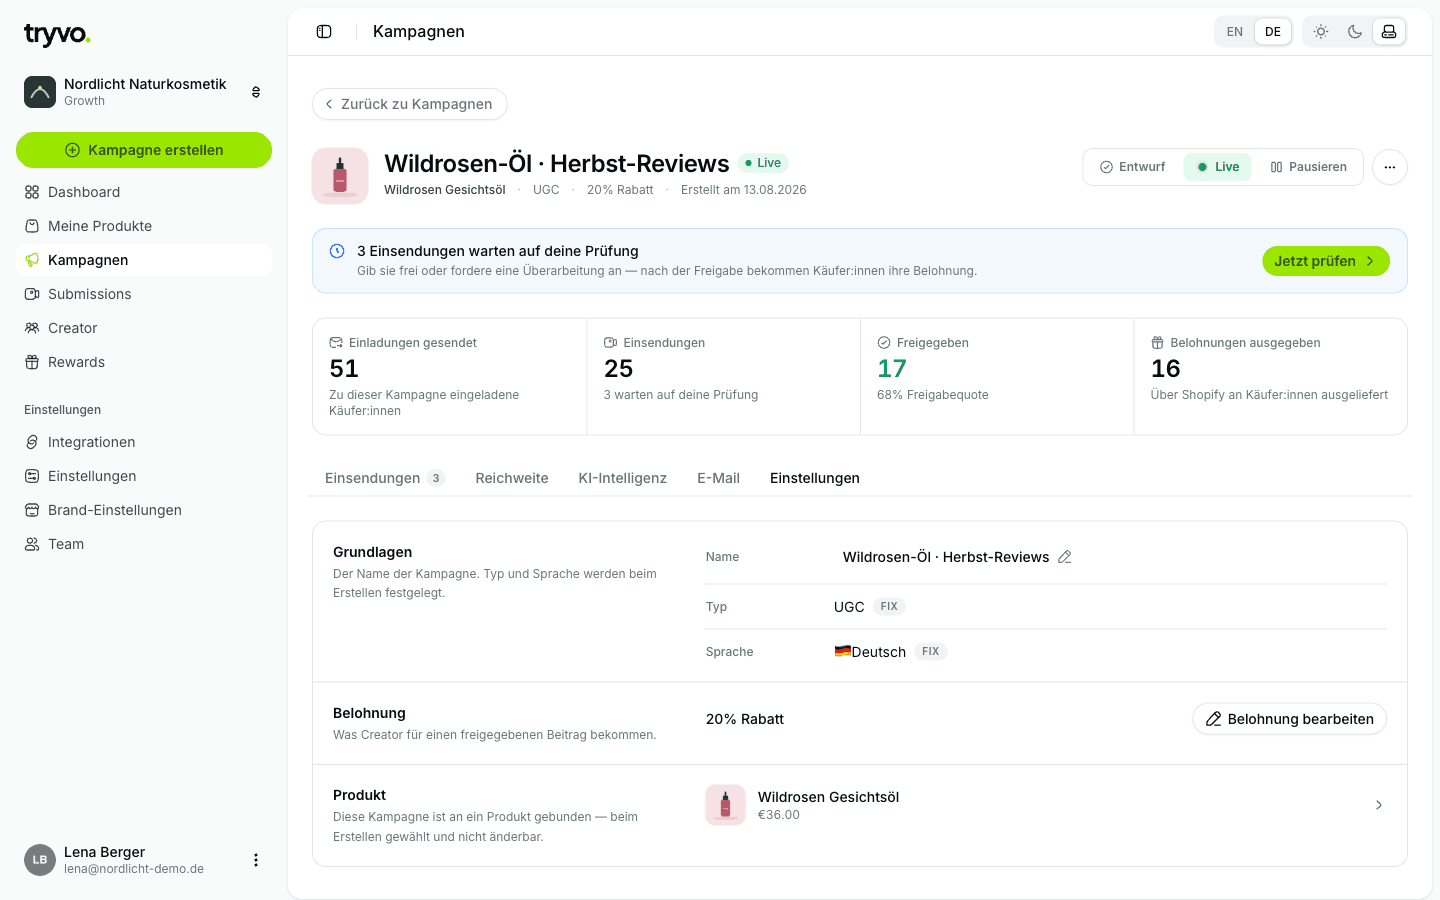1440x900 pixels.
Task: Toggle the sidebar panel icon
Action: click(324, 32)
